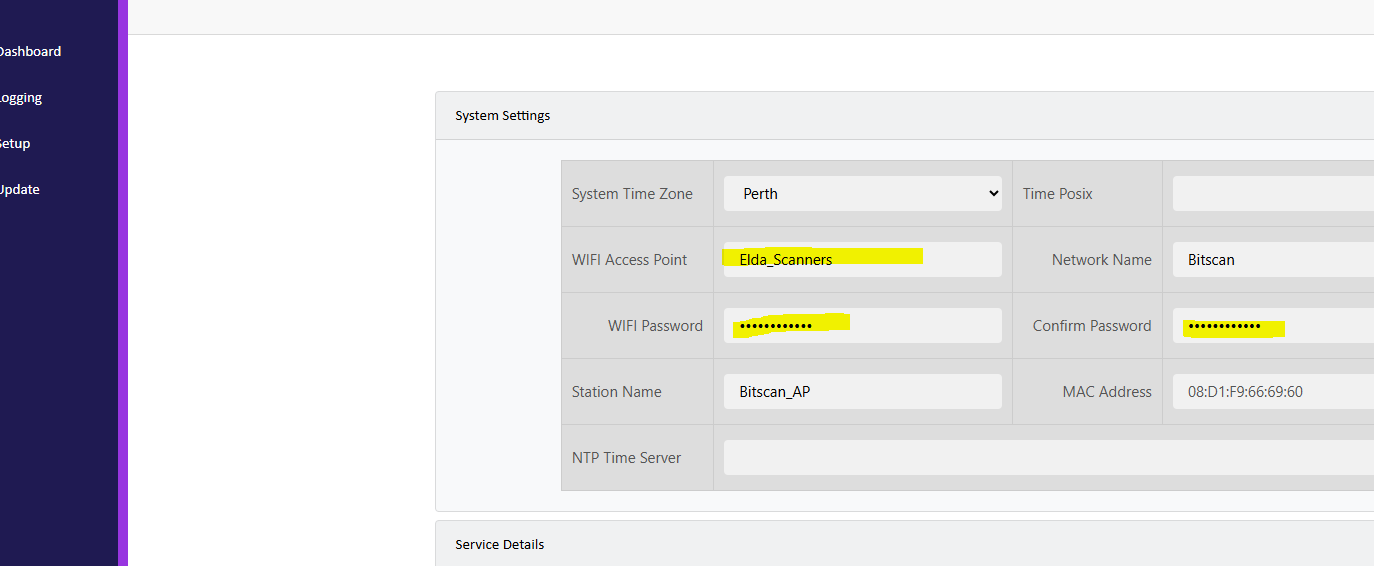The image size is (1374, 566).
Task: Click the System Time Zone label
Action: (x=632, y=193)
